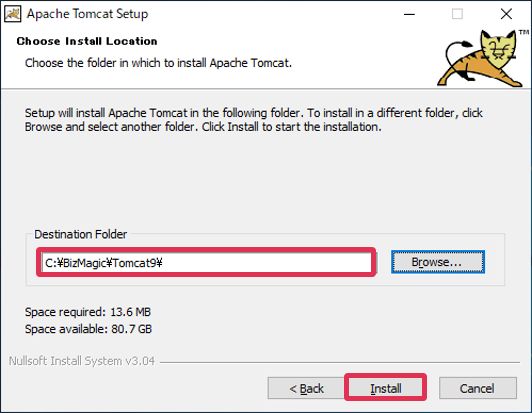
Task: Start installation with the Install button
Action: click(x=385, y=388)
